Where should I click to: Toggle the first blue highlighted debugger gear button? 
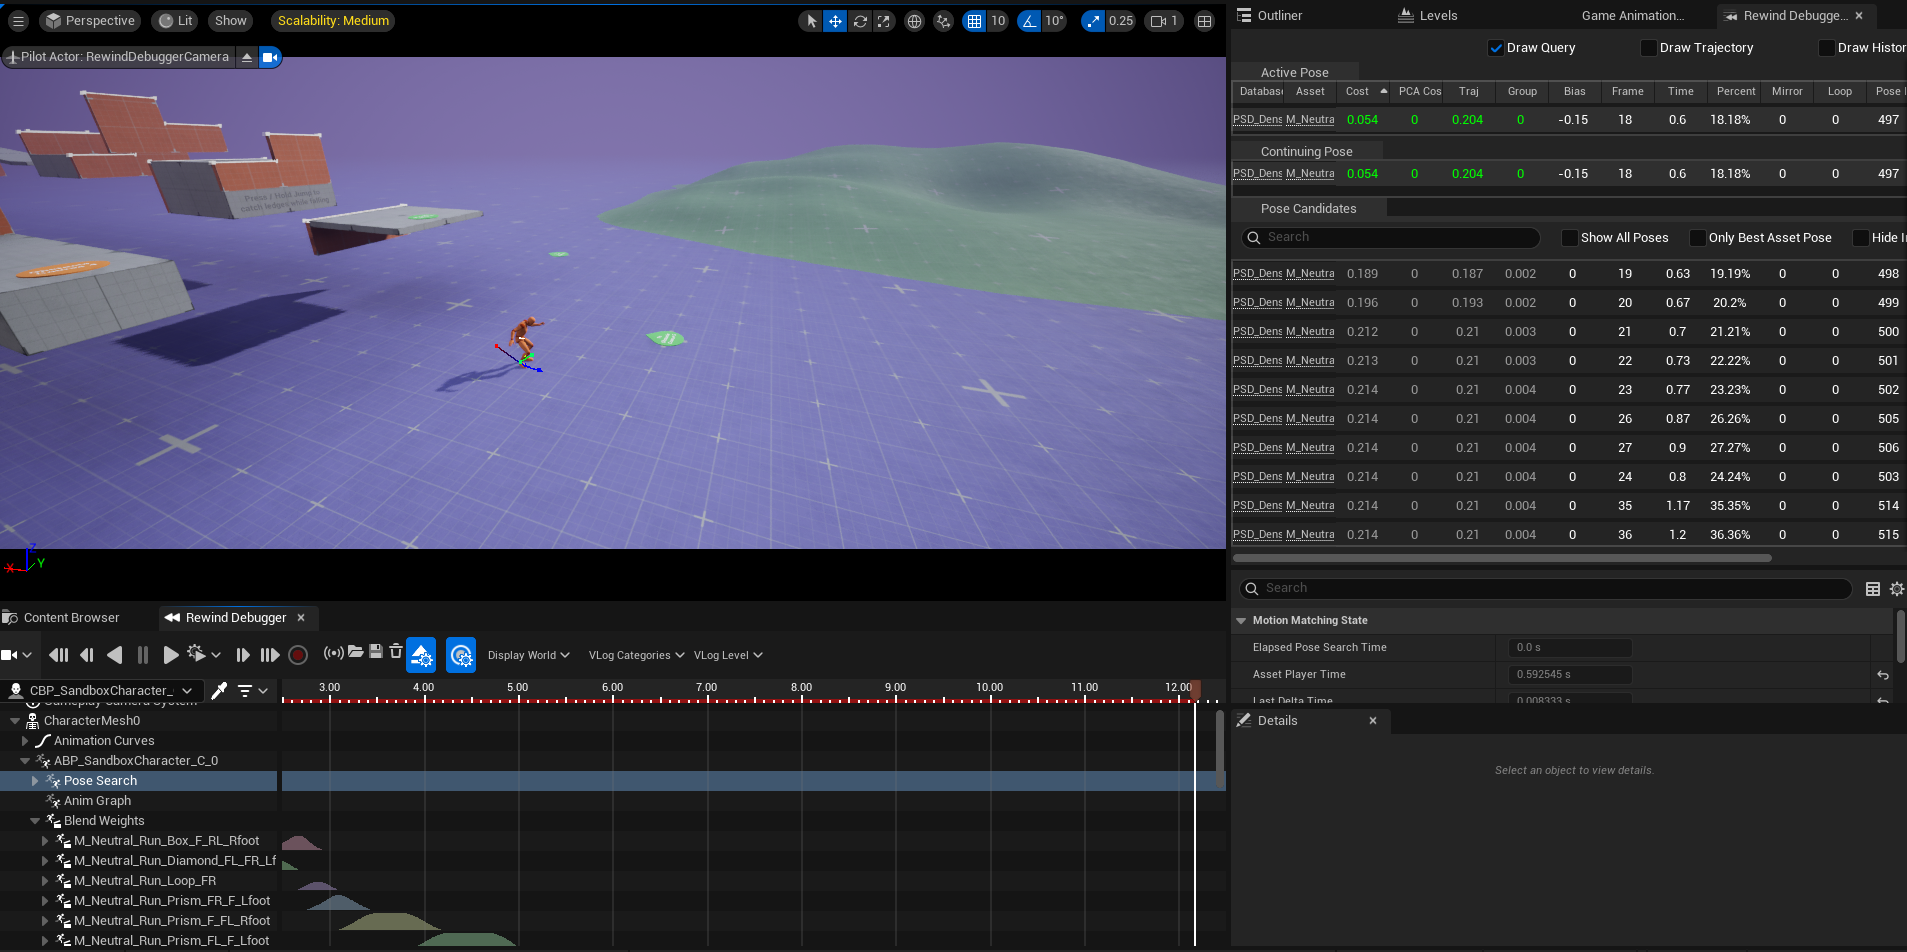tap(421, 655)
